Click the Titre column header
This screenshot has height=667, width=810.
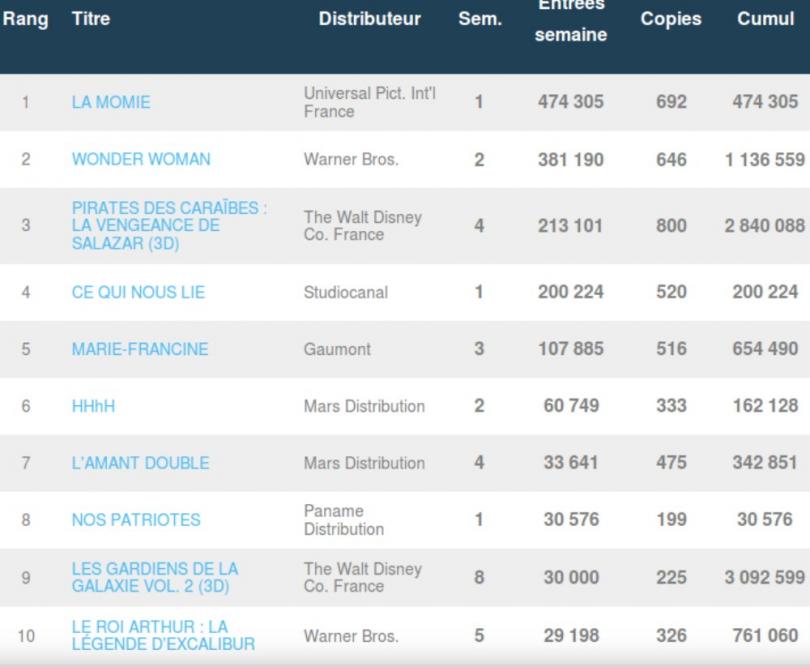click(91, 19)
